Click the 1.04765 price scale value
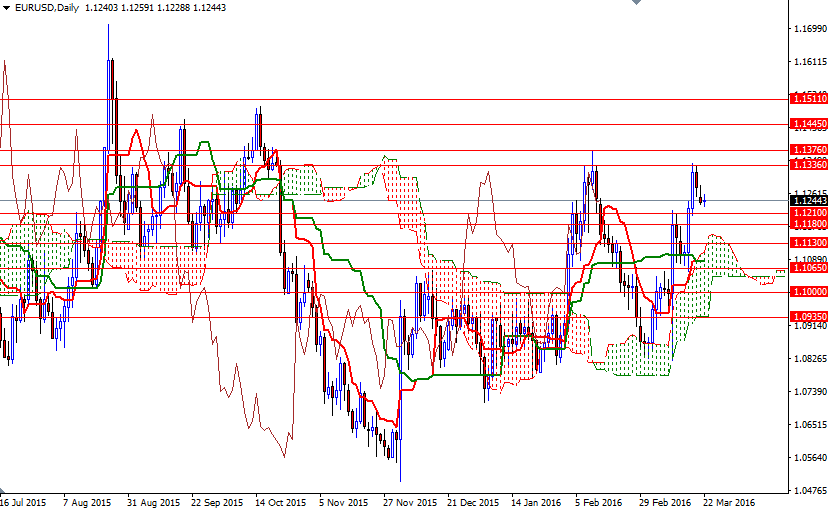 [x=811, y=491]
